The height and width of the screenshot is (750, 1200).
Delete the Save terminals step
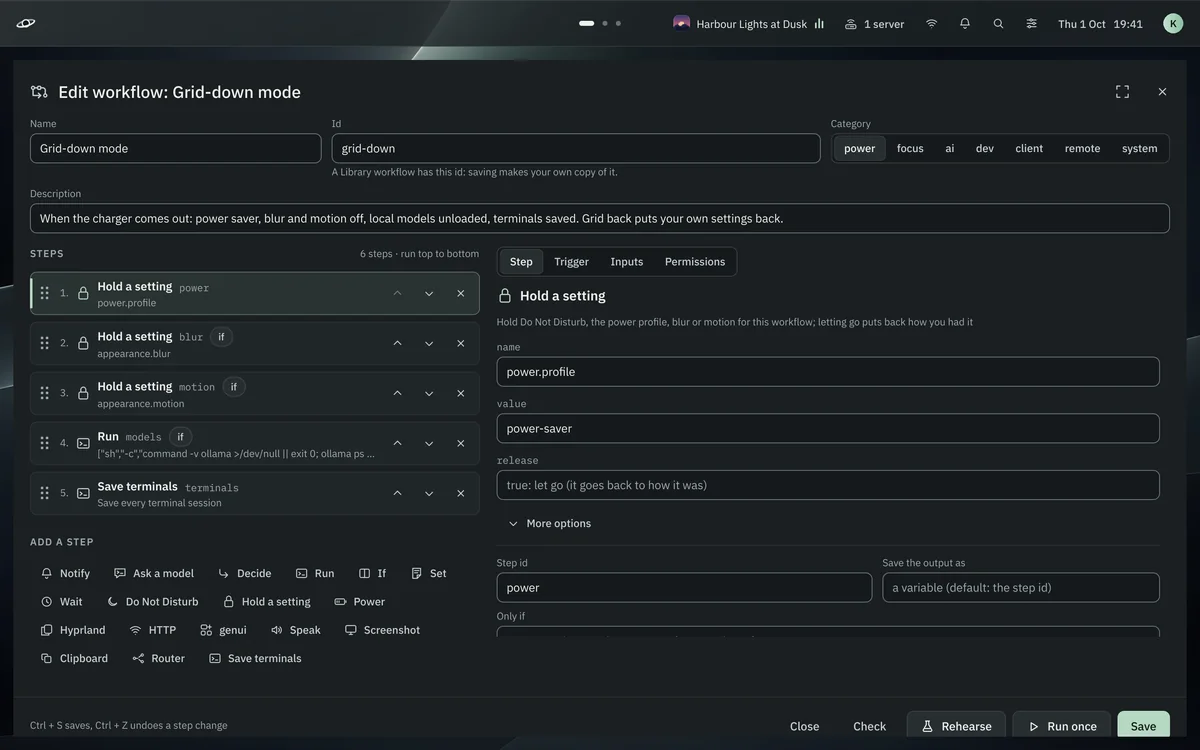461,493
